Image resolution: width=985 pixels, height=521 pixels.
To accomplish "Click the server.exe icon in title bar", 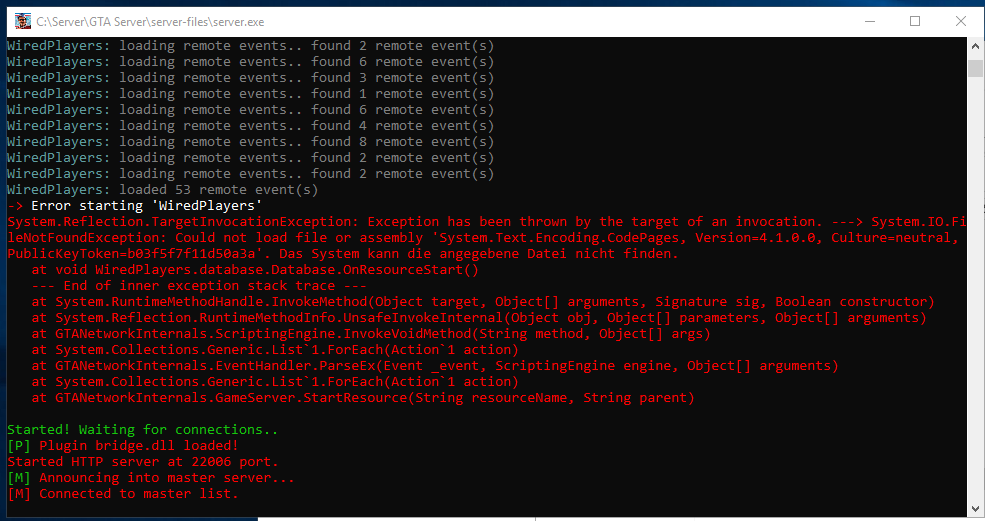I will (20, 20).
